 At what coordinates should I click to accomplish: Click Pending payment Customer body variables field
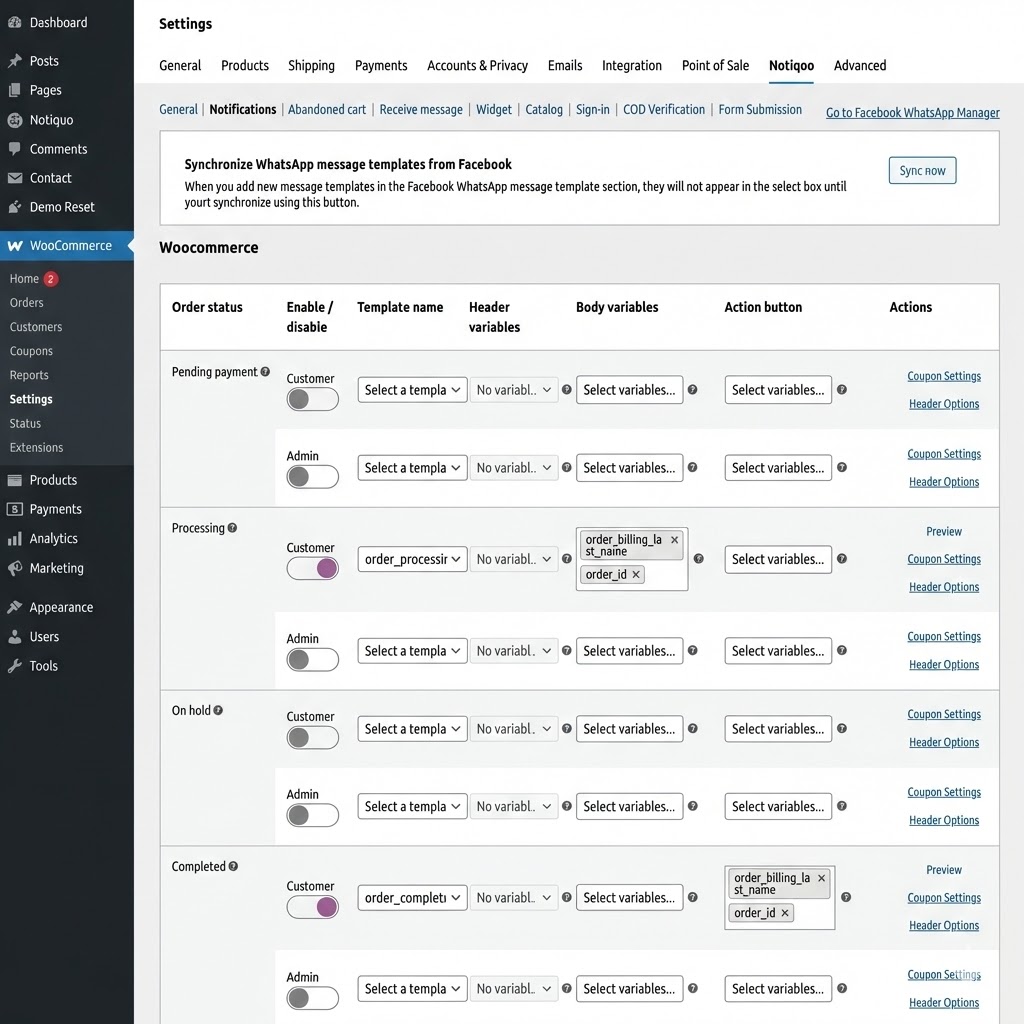[629, 390]
